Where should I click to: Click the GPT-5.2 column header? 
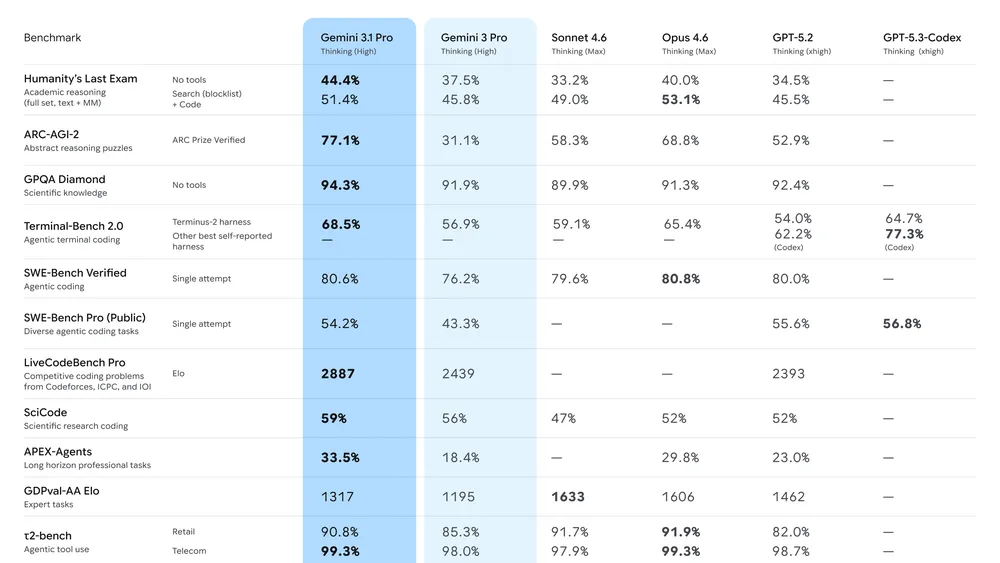click(793, 38)
